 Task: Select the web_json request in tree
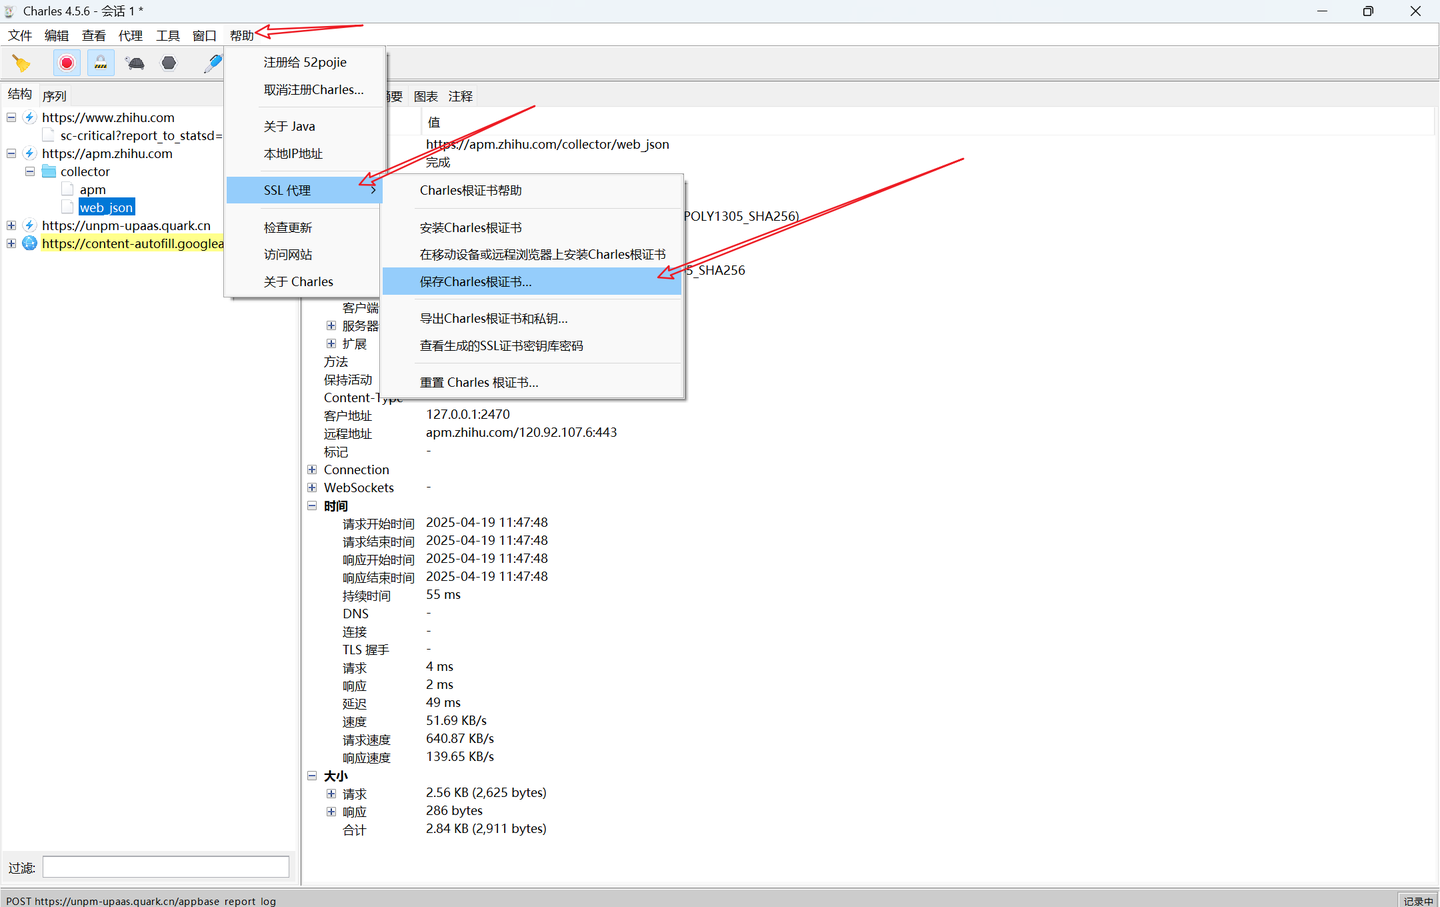pyautogui.click(x=106, y=207)
